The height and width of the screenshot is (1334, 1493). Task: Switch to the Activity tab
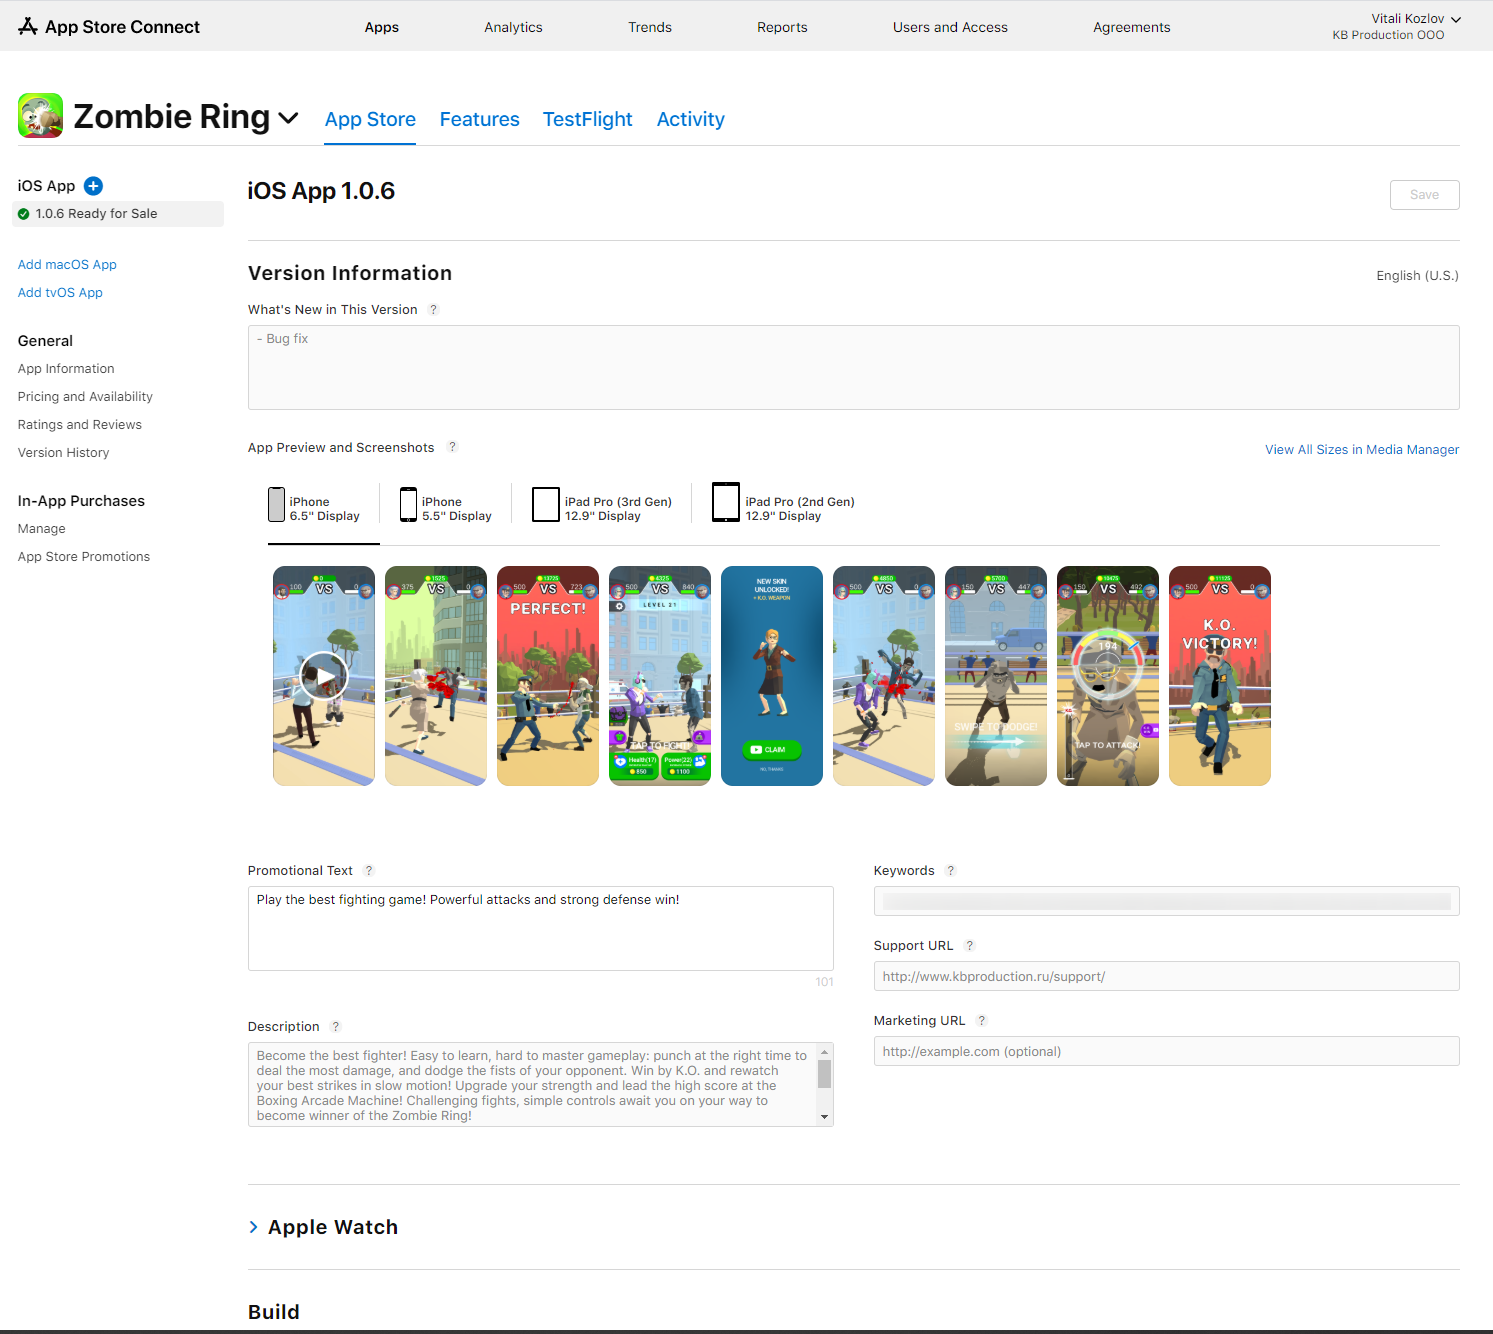(x=691, y=119)
